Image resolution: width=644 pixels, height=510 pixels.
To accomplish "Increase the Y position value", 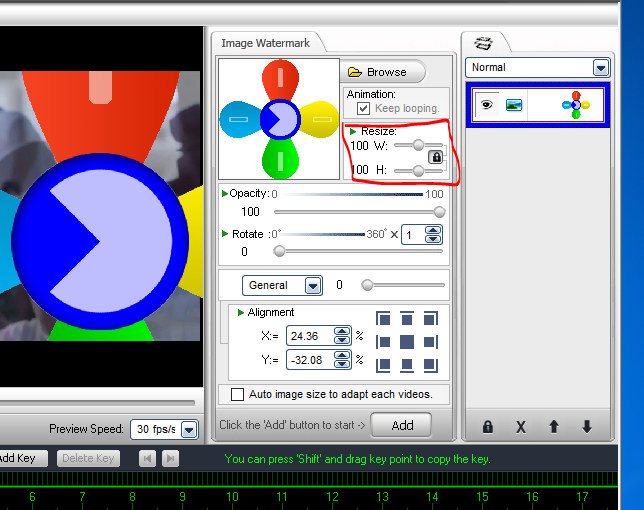I will coord(342,356).
